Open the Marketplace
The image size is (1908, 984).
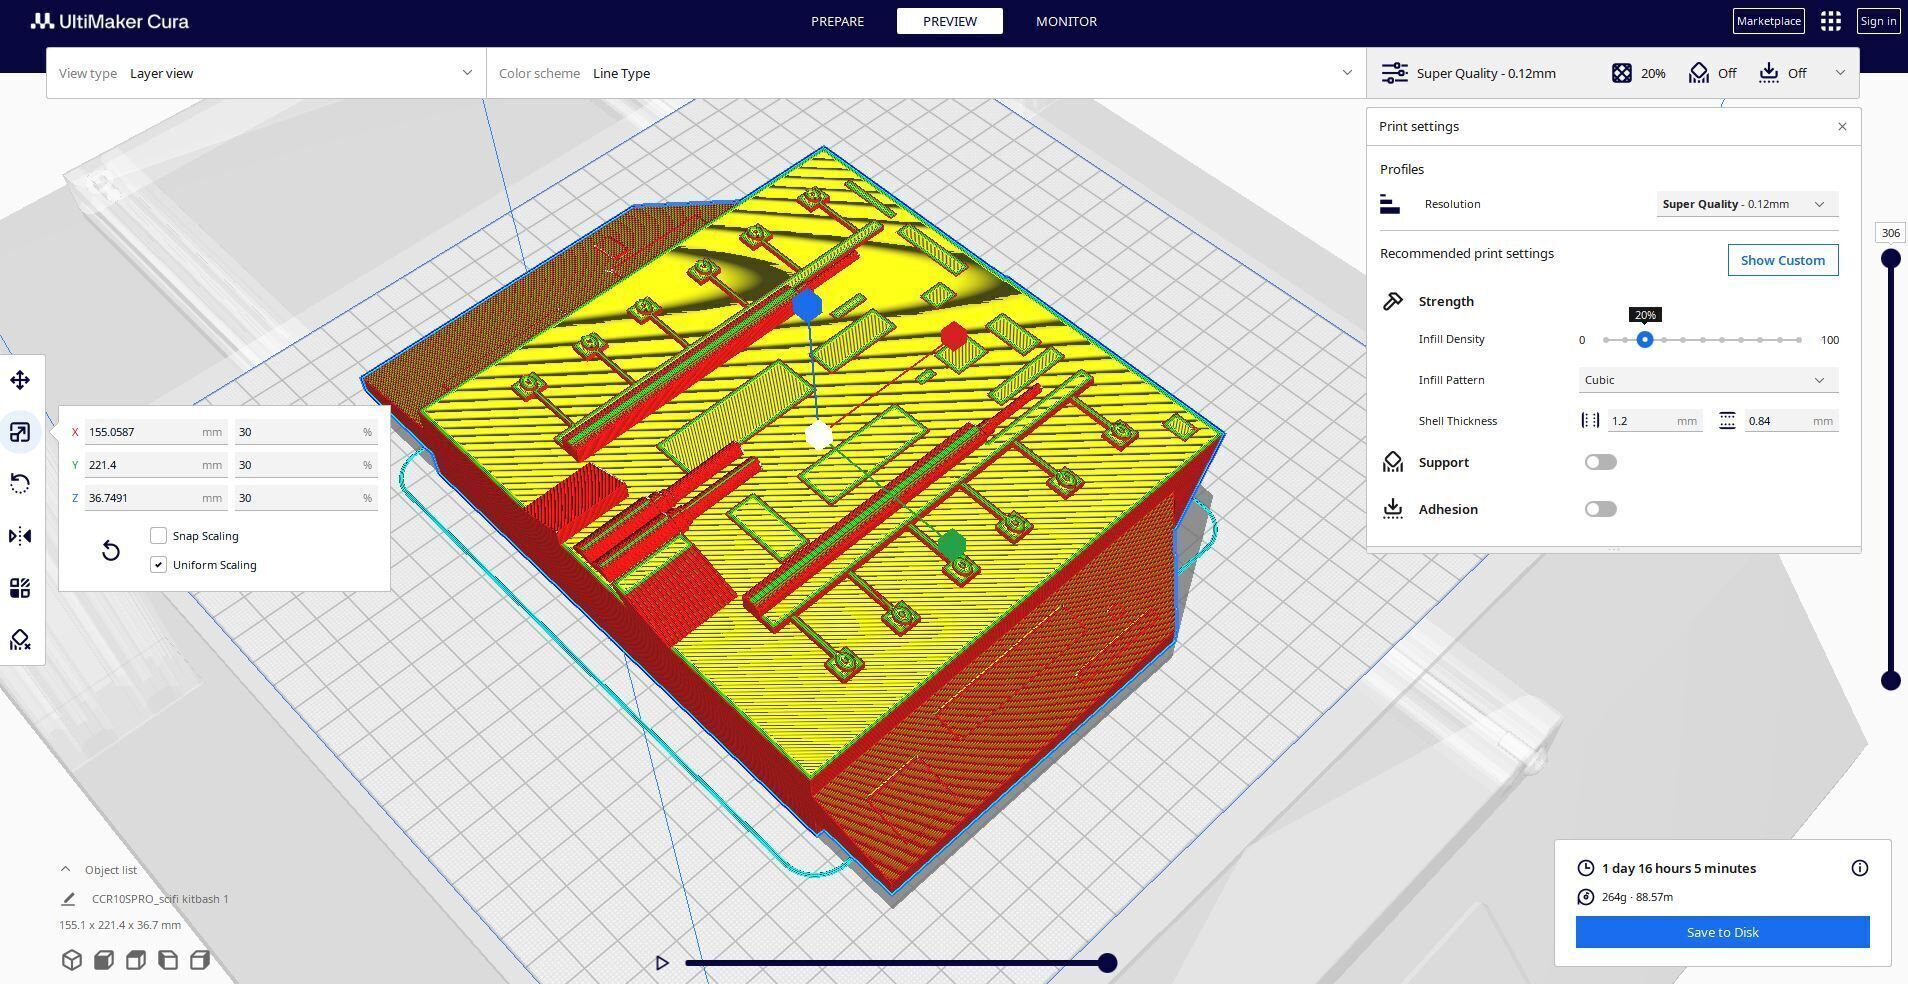tap(1769, 21)
